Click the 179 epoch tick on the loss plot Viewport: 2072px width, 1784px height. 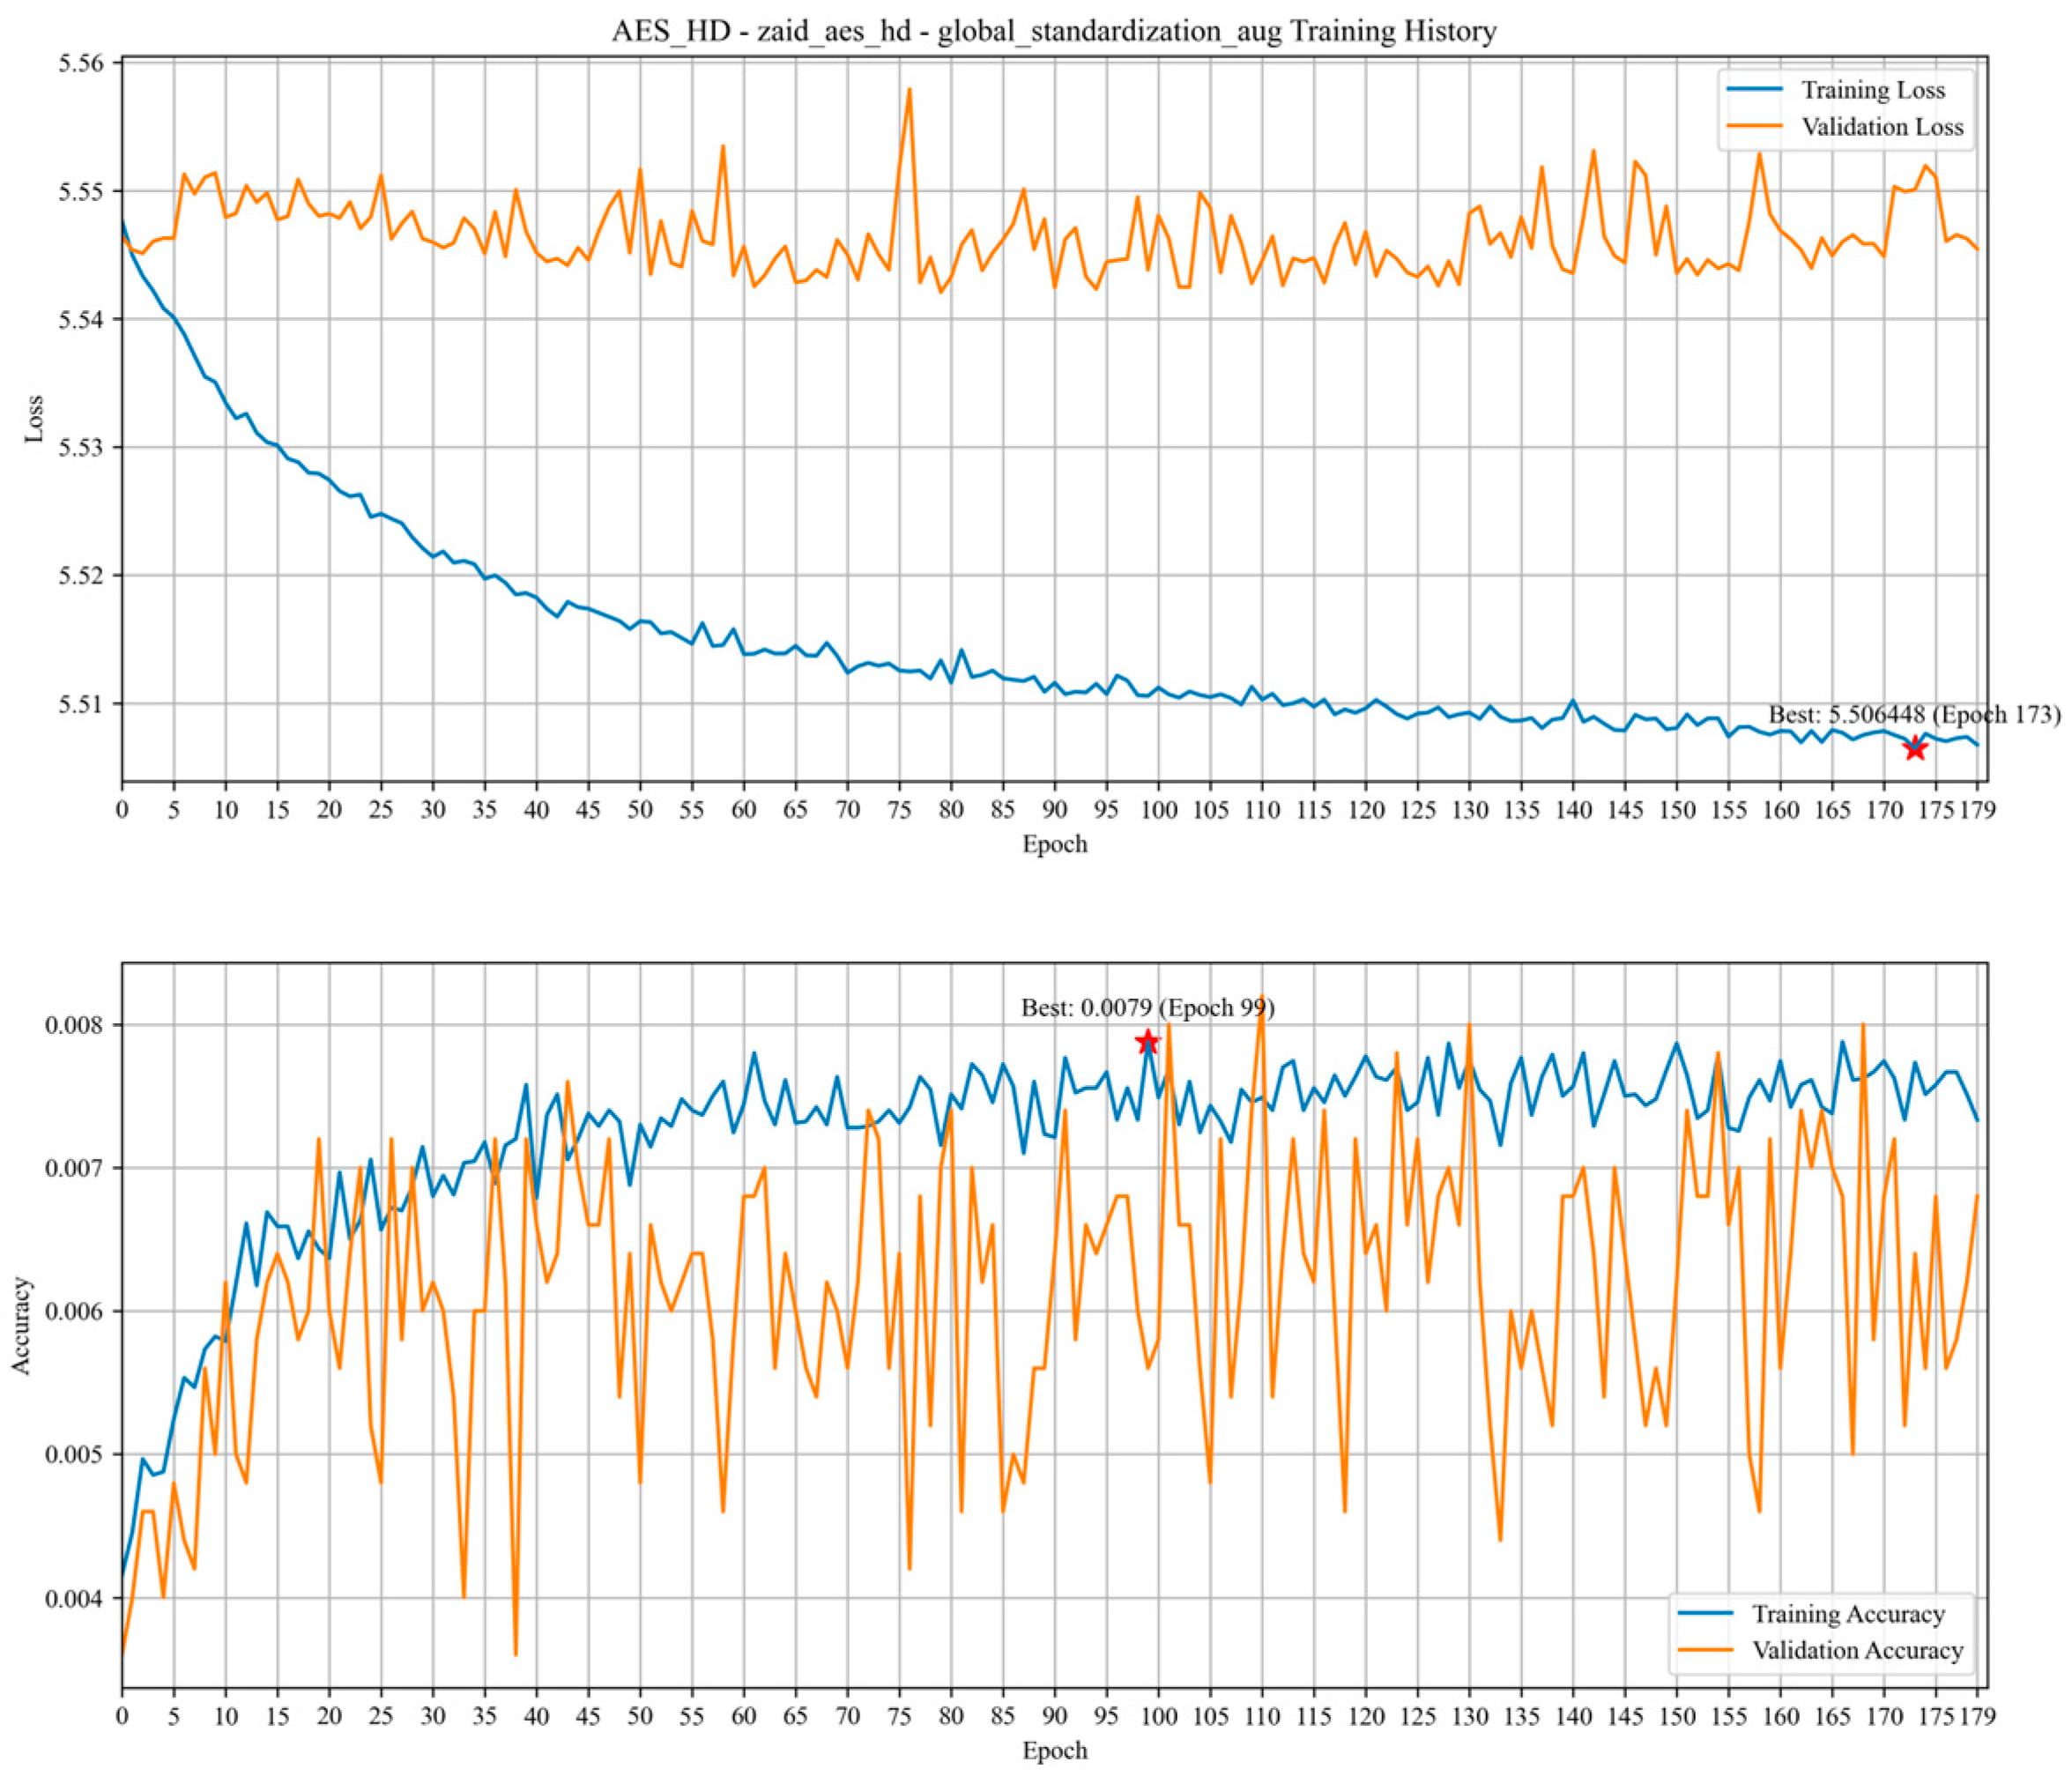1977,809
